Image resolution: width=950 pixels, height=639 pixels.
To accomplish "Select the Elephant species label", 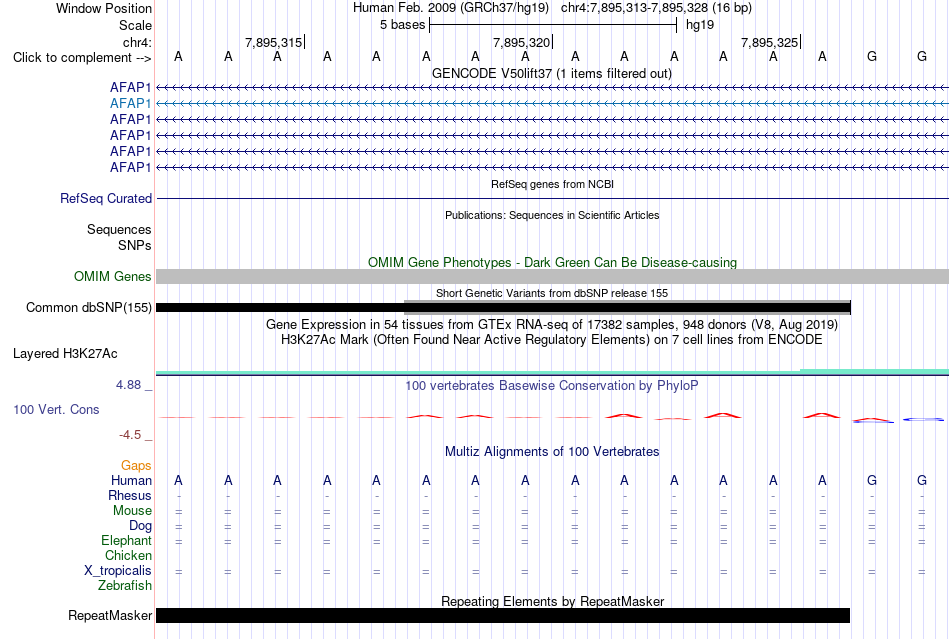I will click(x=126, y=540).
